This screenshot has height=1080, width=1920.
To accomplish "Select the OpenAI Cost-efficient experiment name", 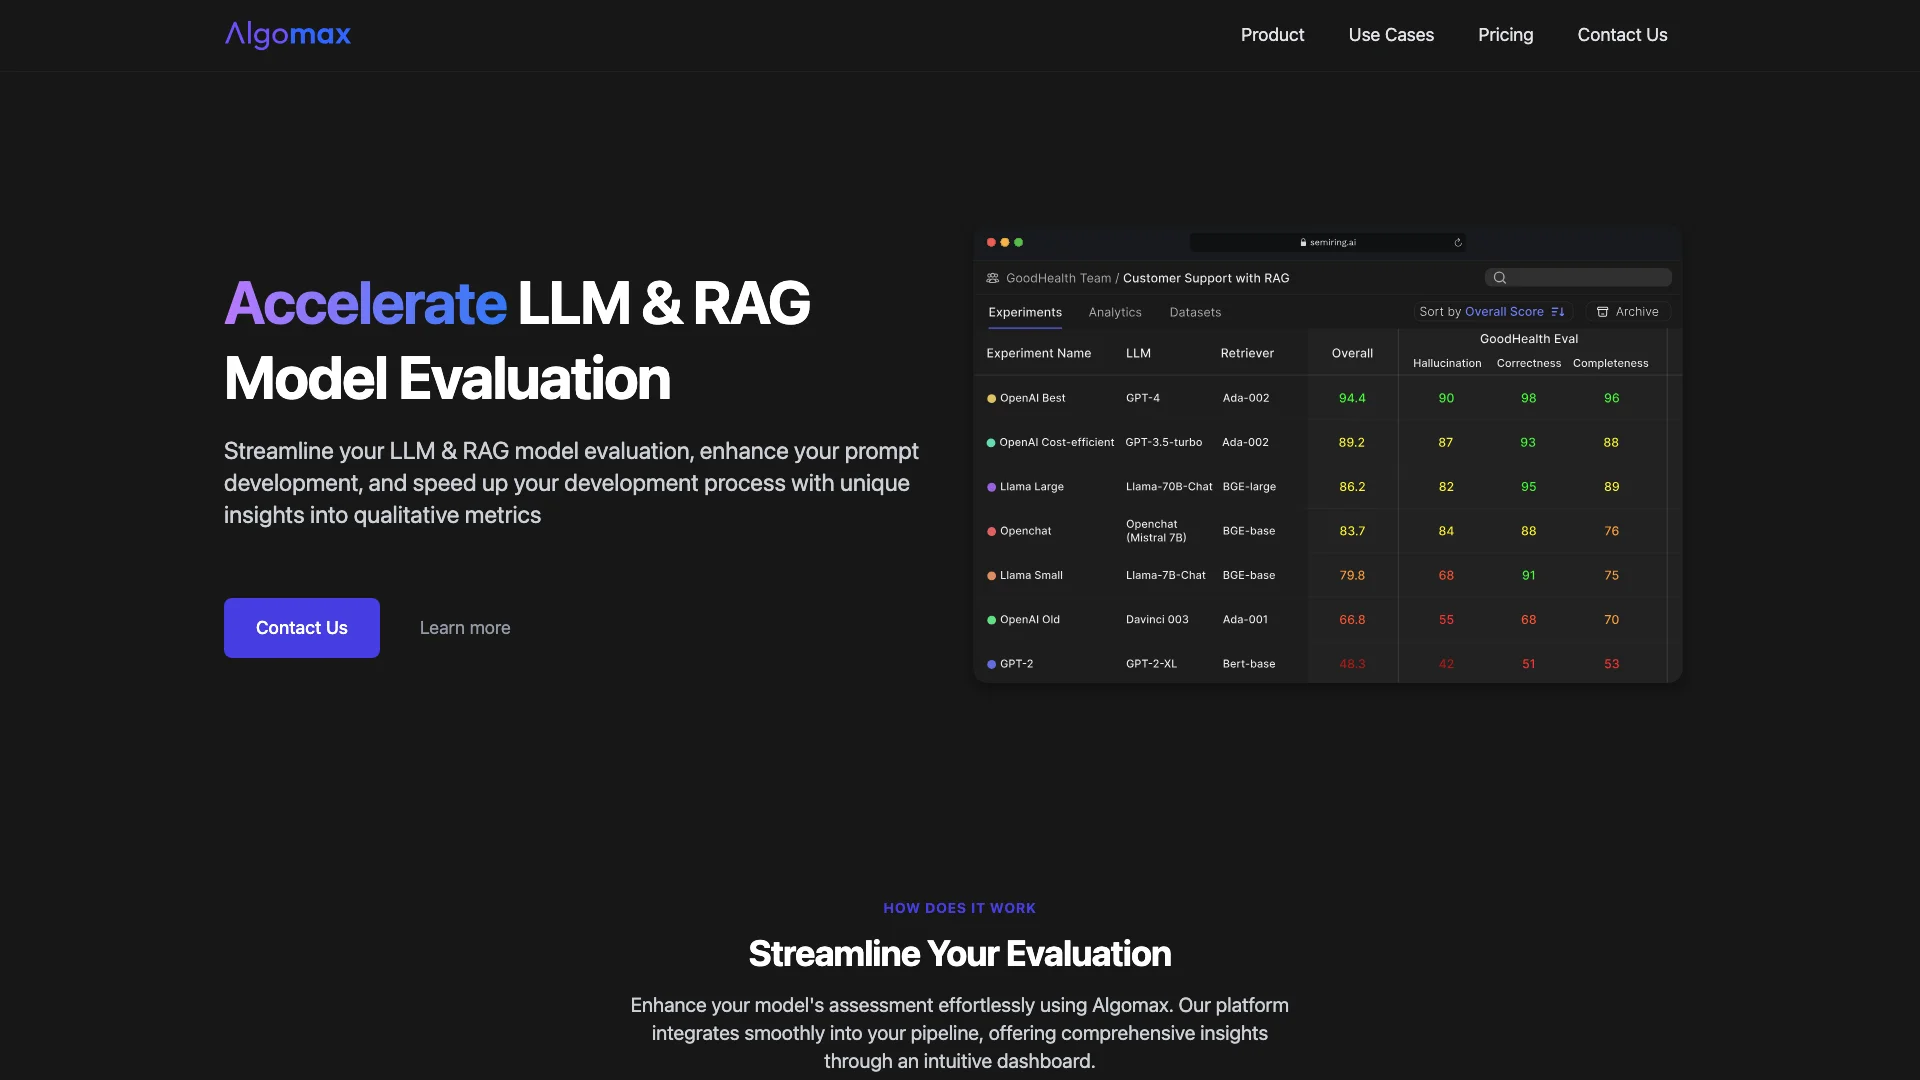I will tap(1057, 442).
